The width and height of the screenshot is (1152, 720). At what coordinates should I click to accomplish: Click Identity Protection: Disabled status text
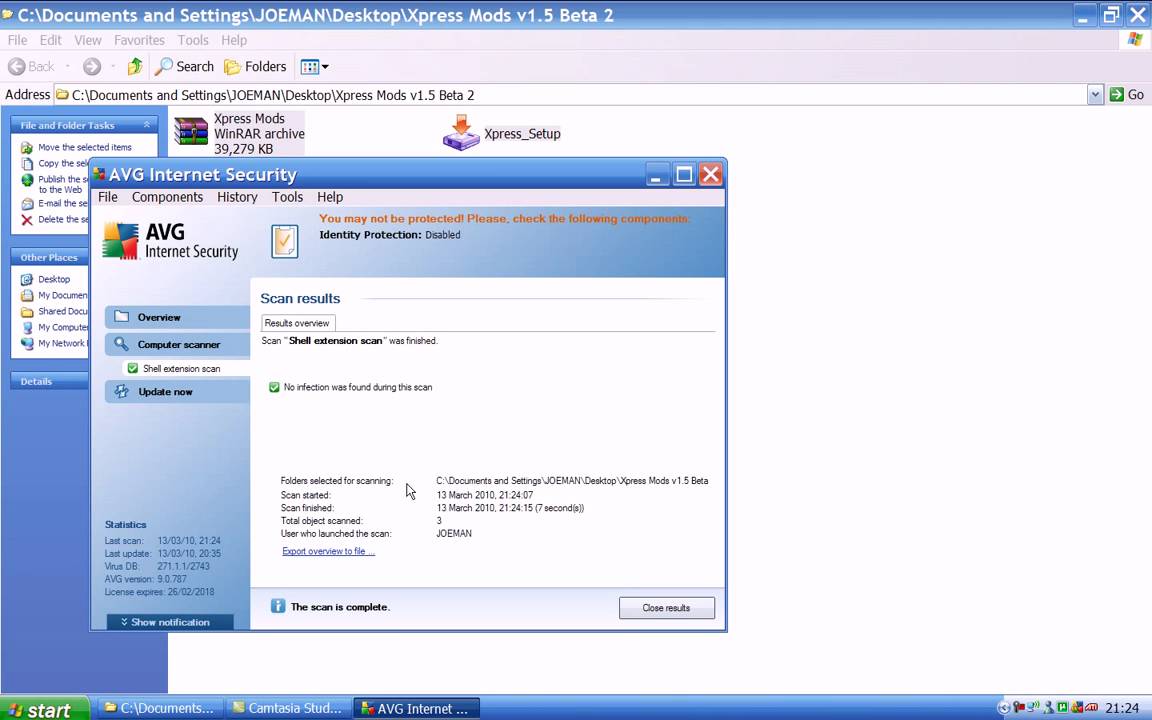pos(389,235)
